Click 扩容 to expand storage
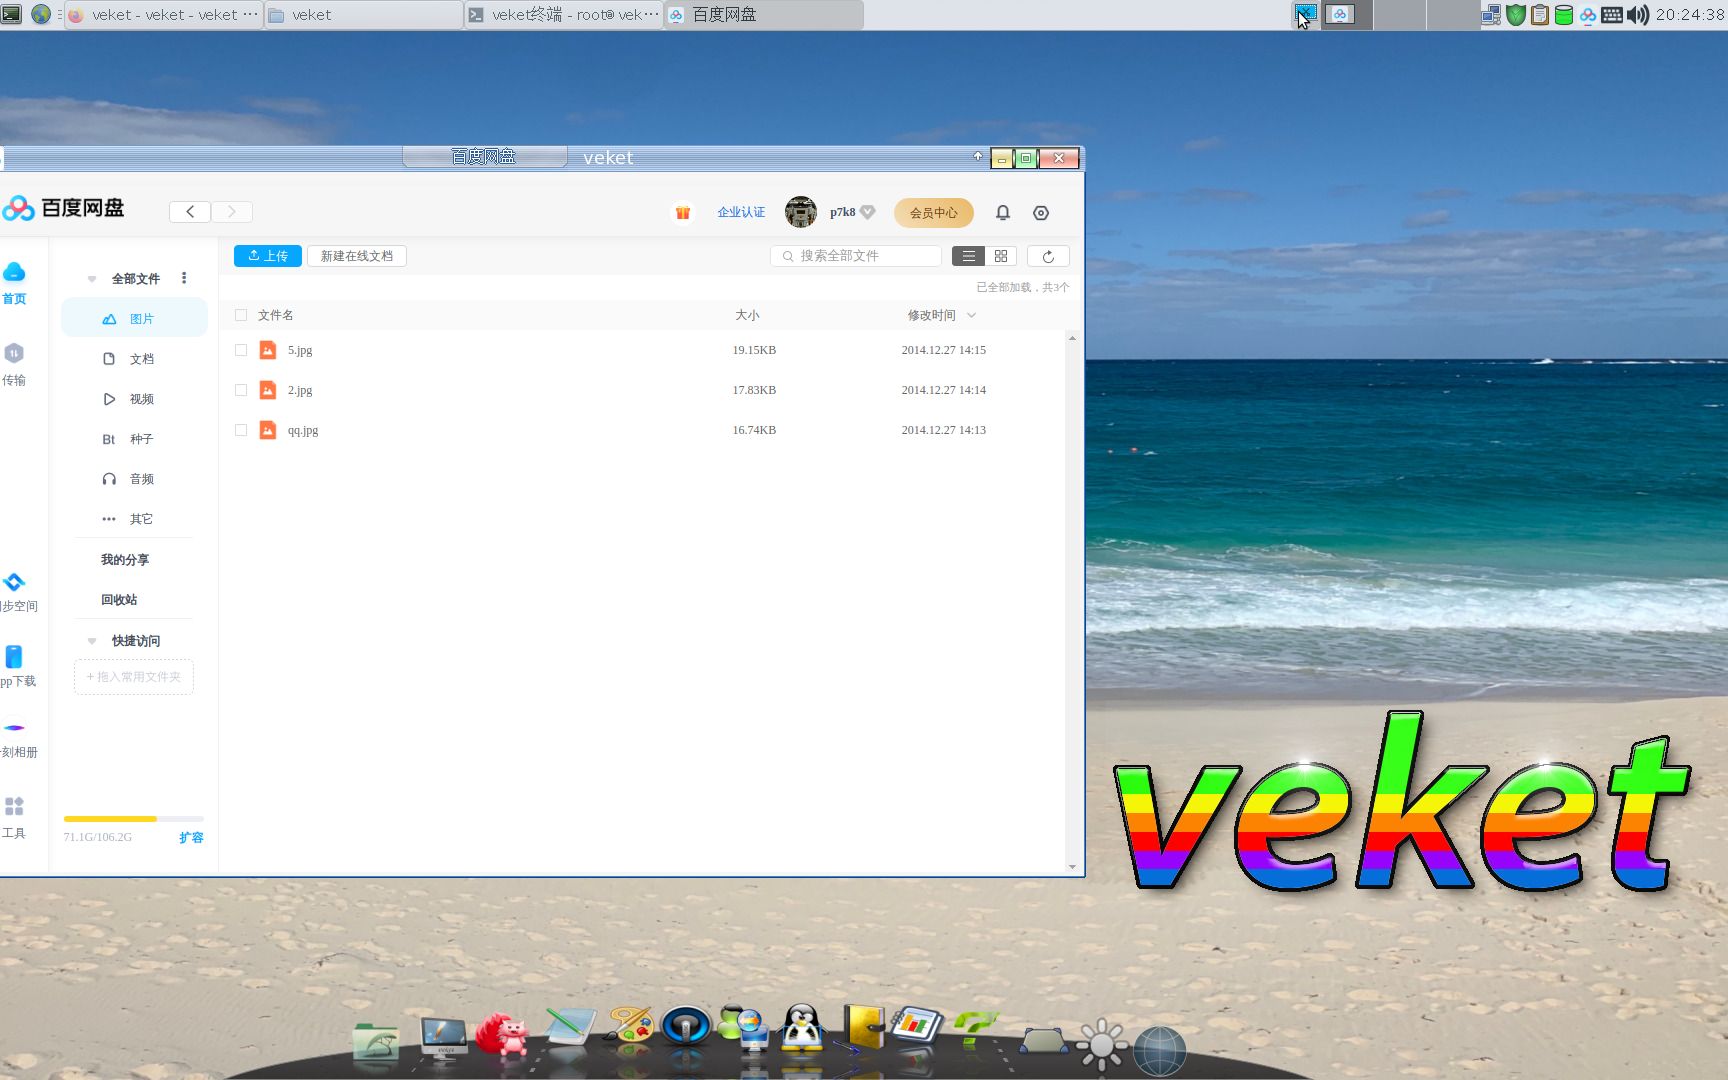This screenshot has width=1728, height=1080. [191, 837]
